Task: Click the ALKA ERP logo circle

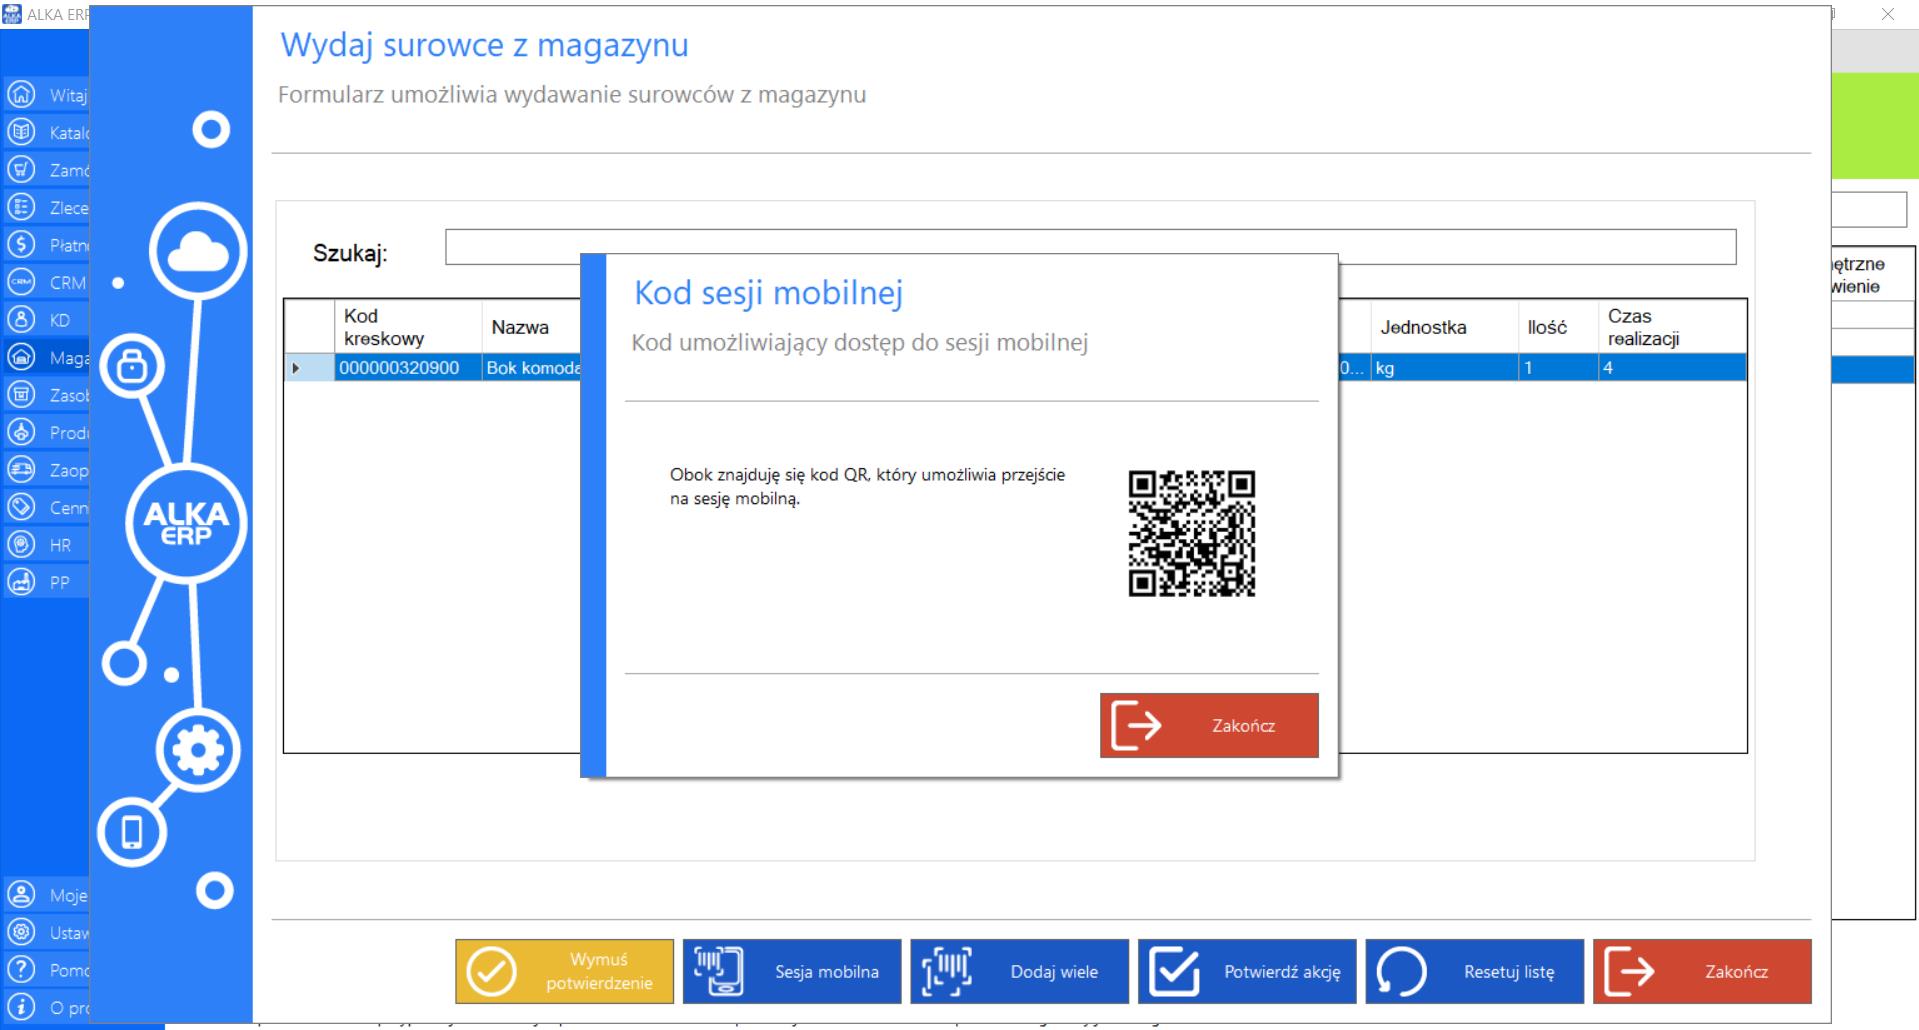Action: click(x=186, y=523)
